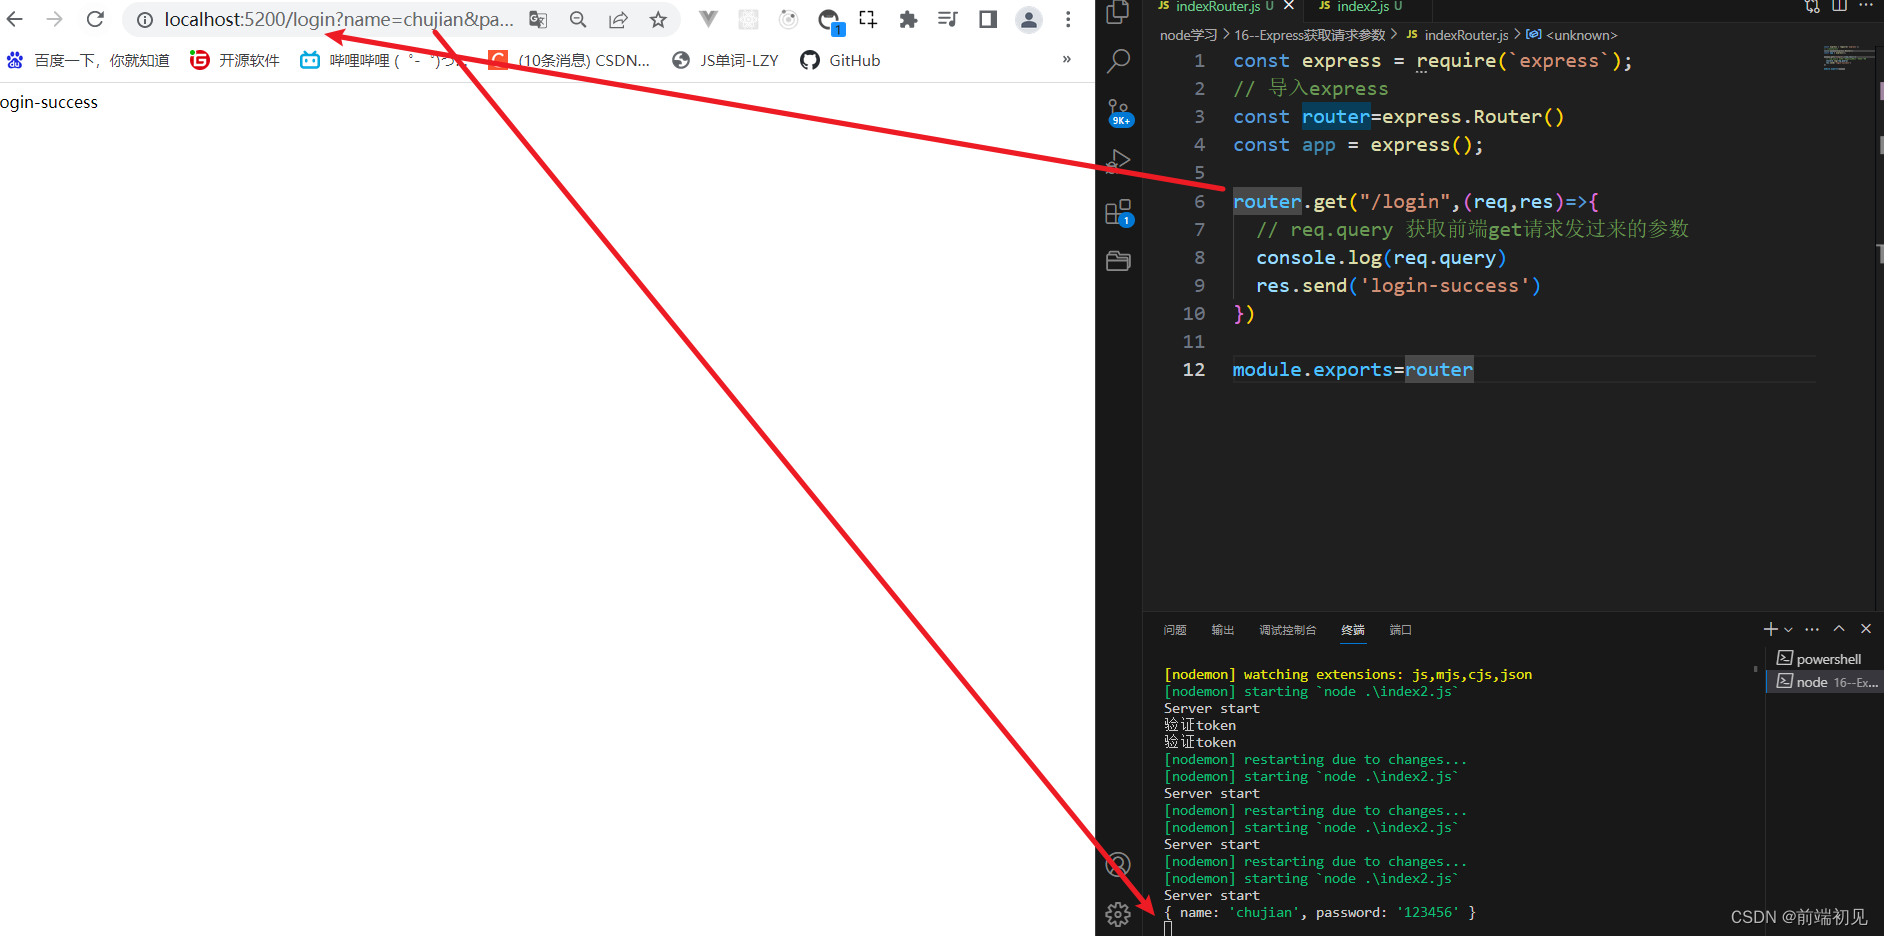Click the localhost:5200/login address bar
The image size is (1884, 936).
click(339, 20)
